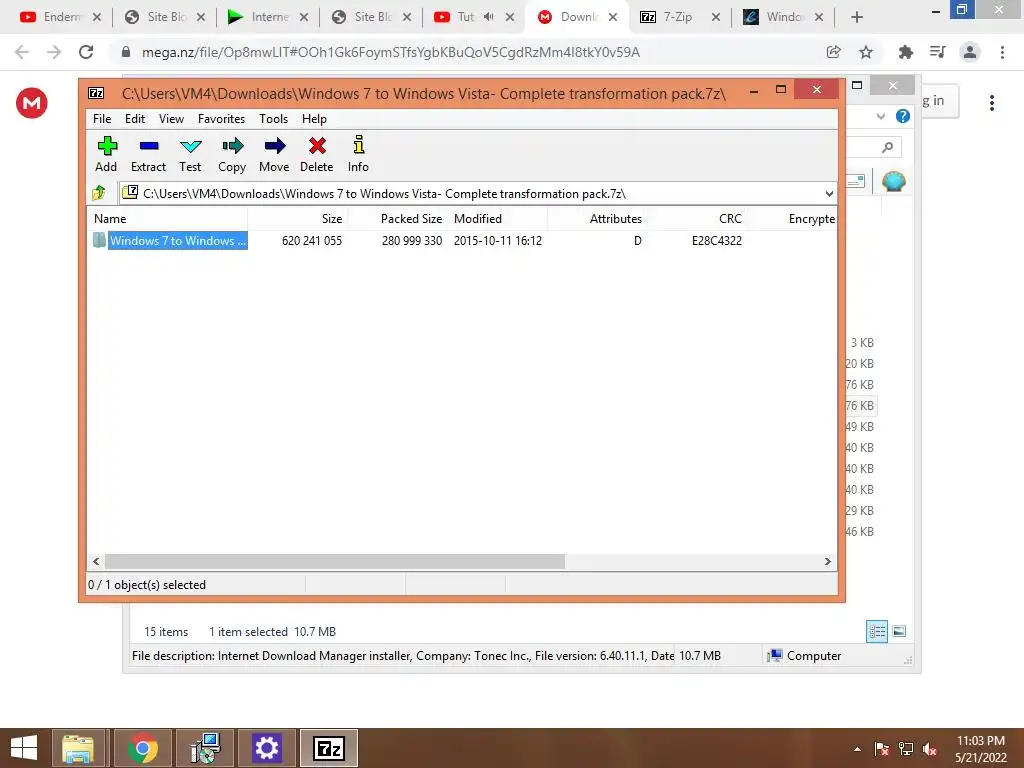Image resolution: width=1024 pixels, height=768 pixels.
Task: Open the Settings gear taskbar app
Action: point(266,748)
